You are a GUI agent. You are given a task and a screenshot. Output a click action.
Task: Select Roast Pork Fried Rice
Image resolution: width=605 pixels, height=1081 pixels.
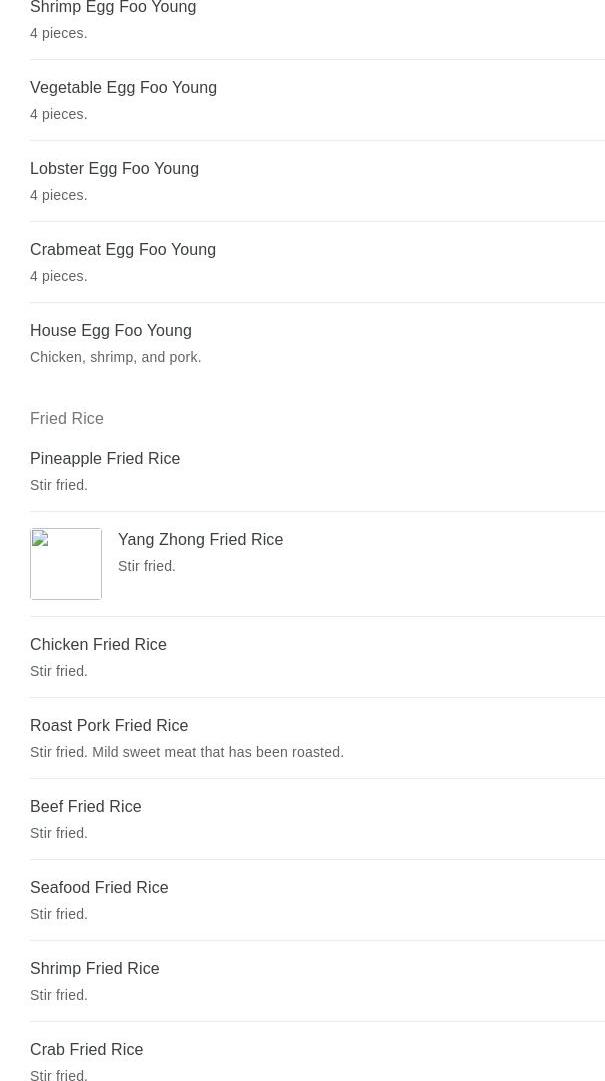(x=109, y=725)
